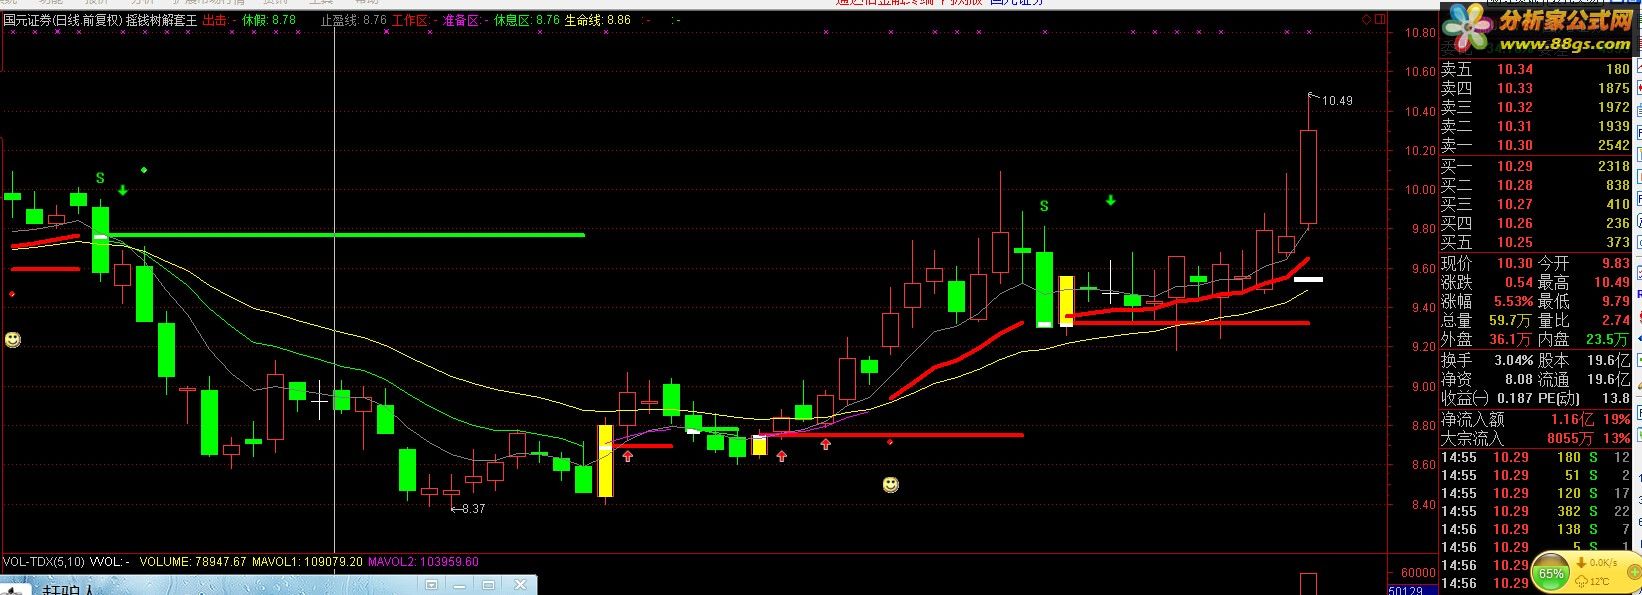Click the 最高 10.49 value
This screenshot has height=595, width=1642.
(1612, 282)
